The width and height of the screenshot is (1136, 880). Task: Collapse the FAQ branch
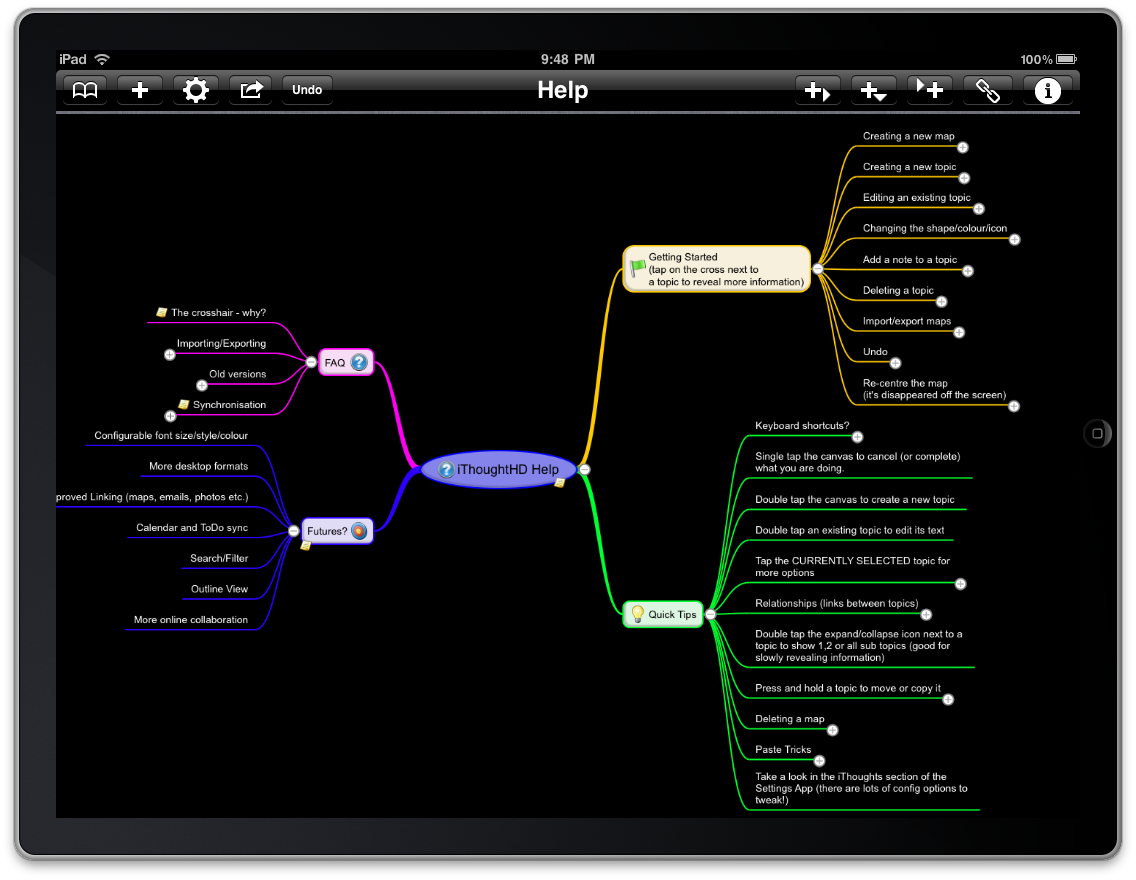tap(311, 362)
